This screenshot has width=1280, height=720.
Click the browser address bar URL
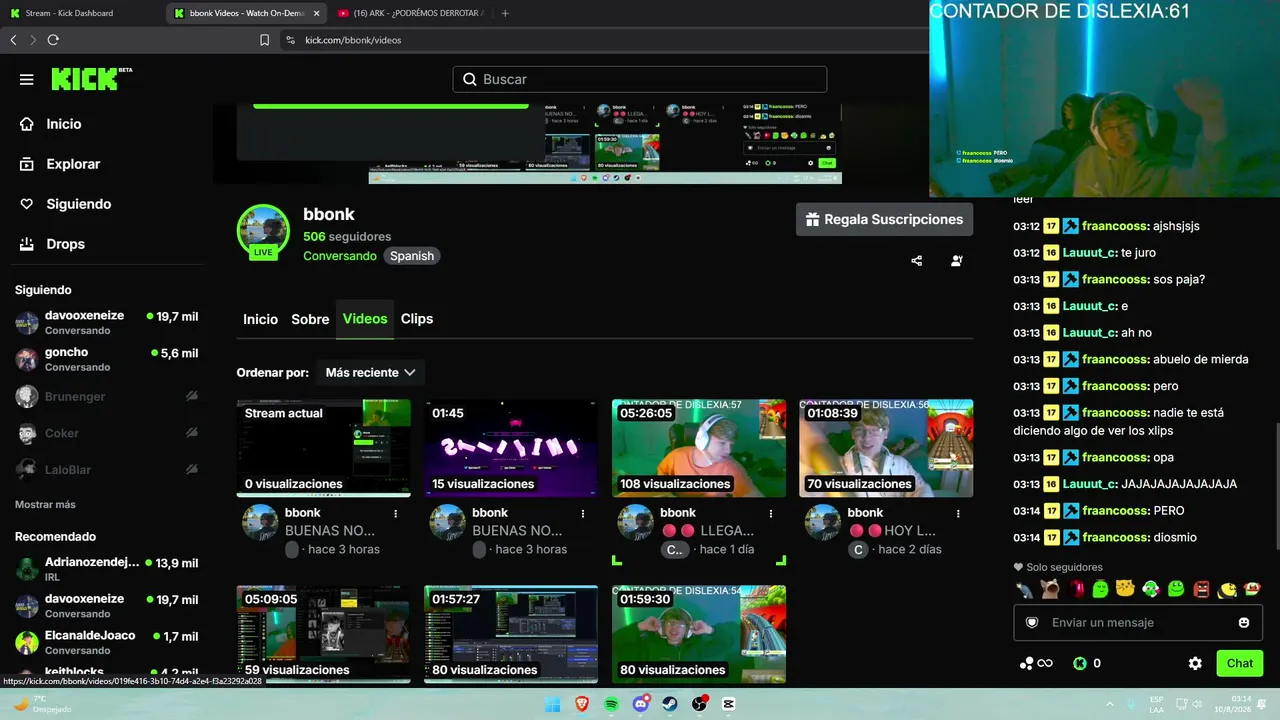pos(353,40)
